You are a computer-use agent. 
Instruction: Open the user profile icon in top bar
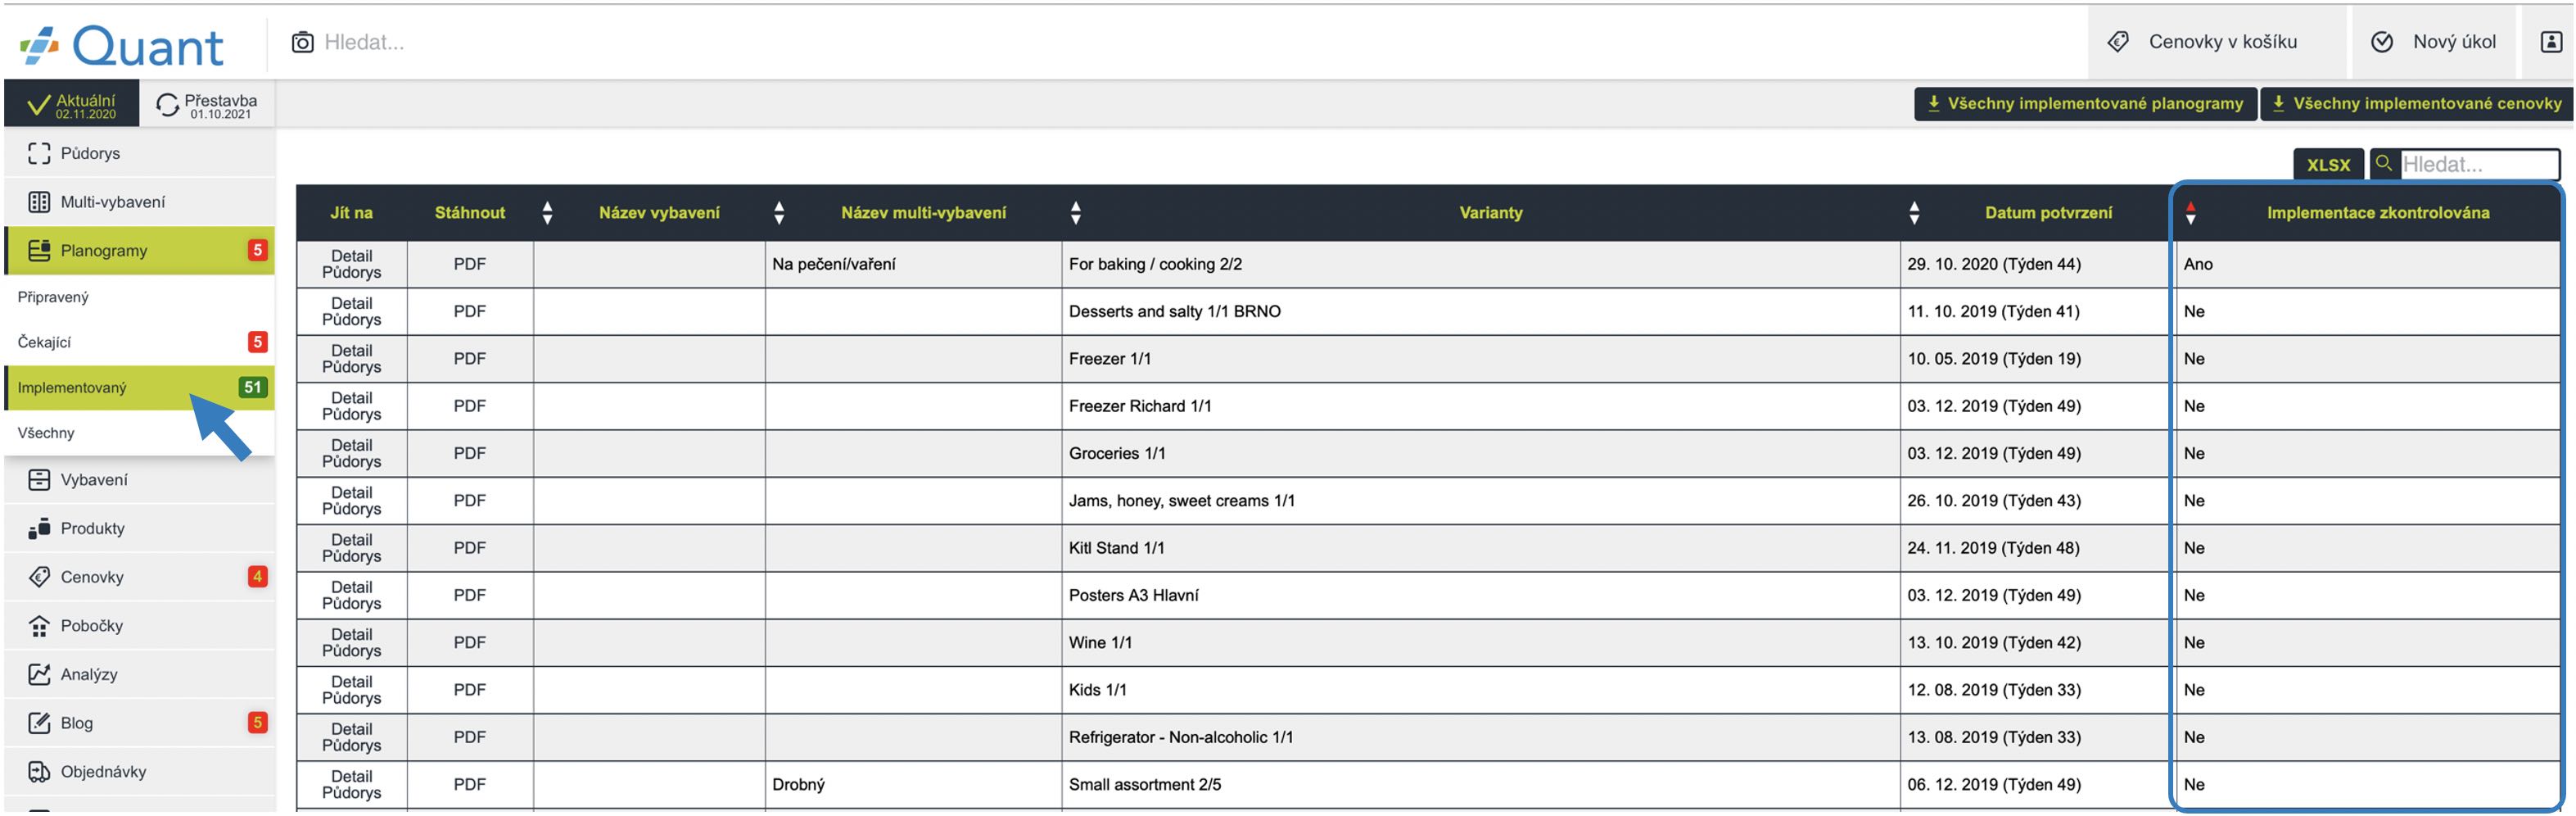(x=2551, y=42)
